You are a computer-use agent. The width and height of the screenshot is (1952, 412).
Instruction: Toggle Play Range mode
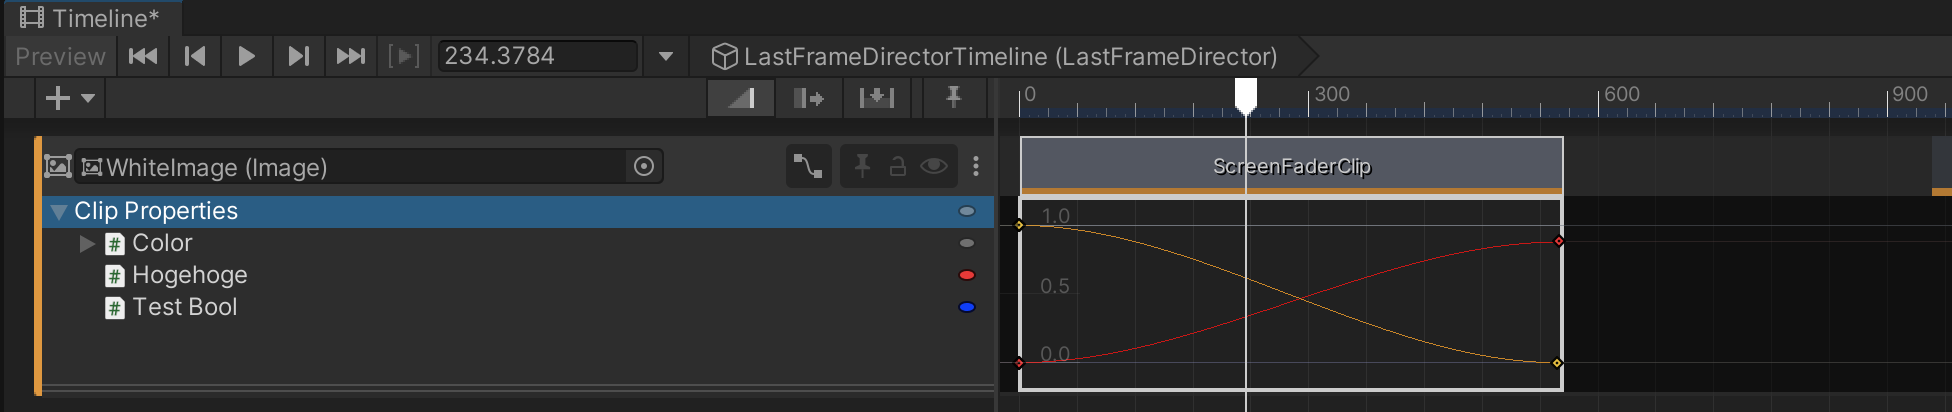pos(403,56)
